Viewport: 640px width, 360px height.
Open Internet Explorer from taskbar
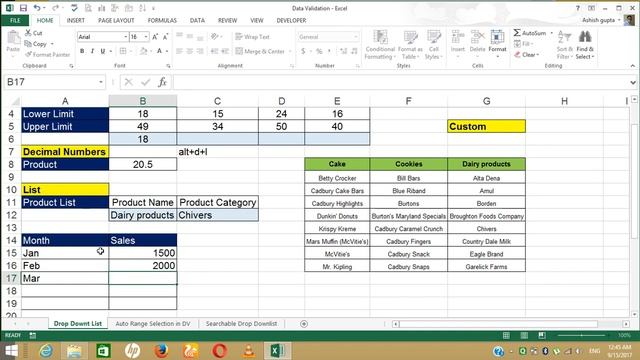pos(46,351)
